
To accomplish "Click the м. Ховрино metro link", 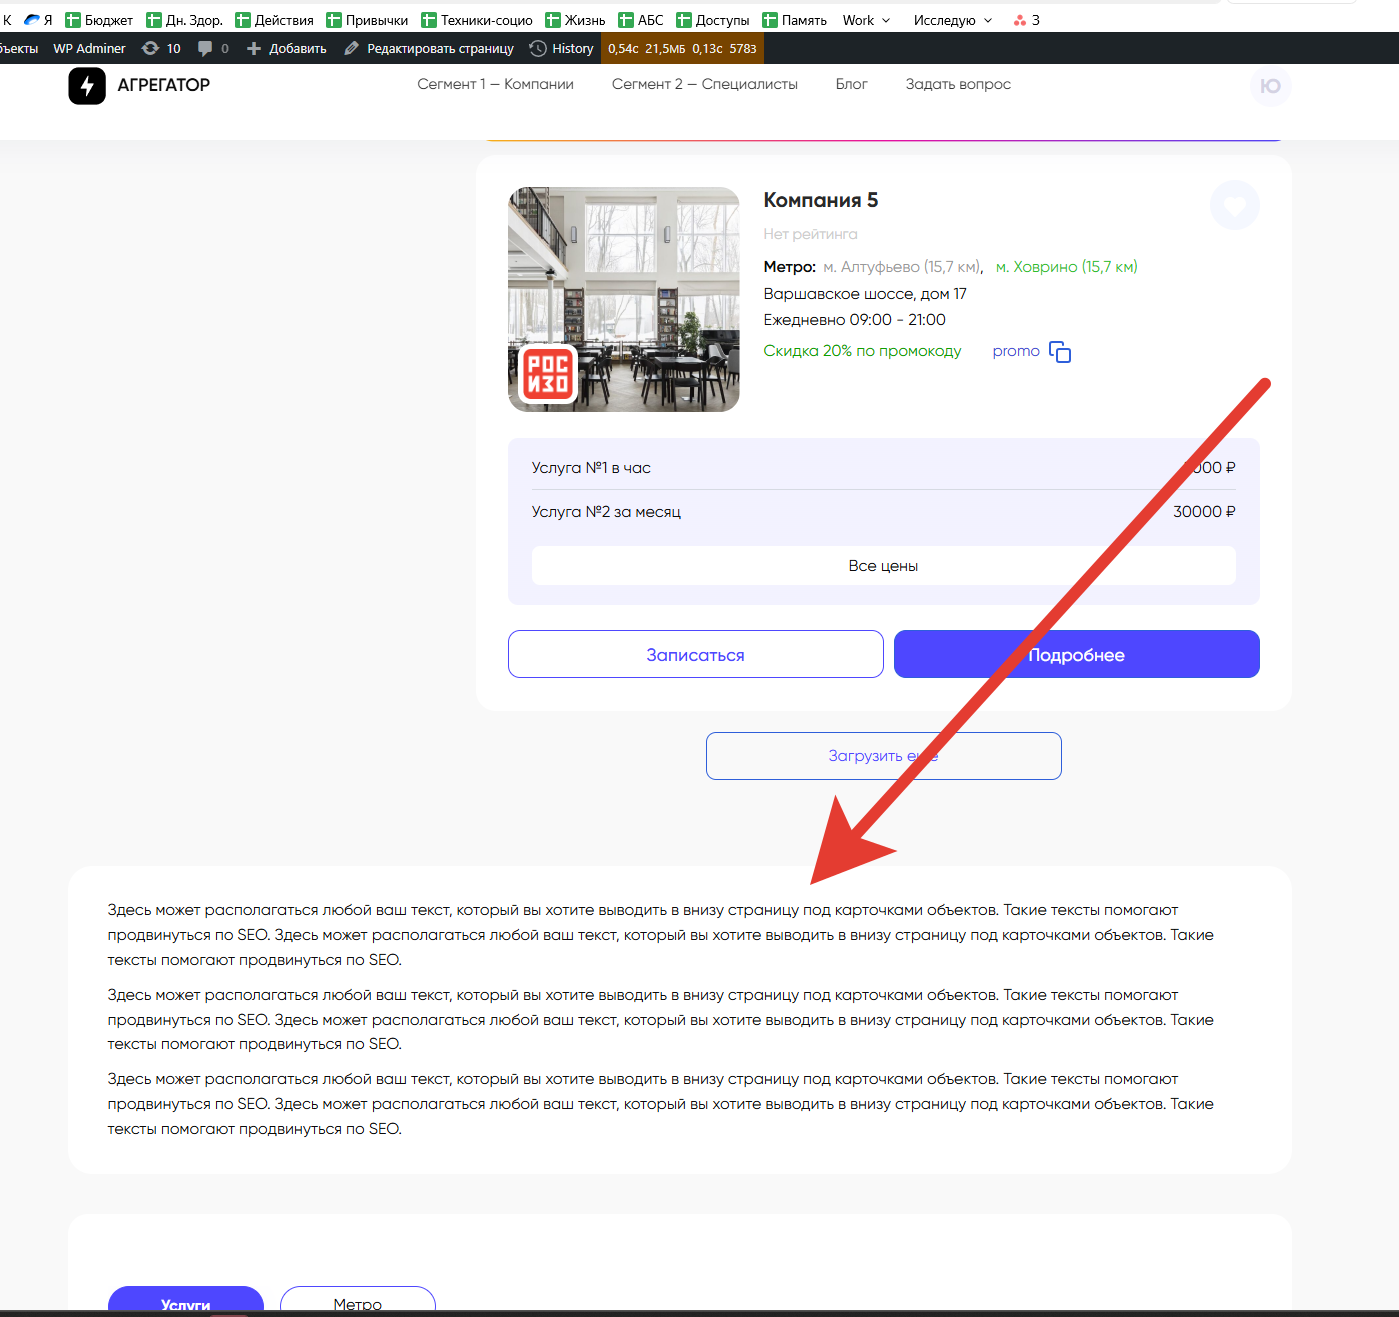I will (1066, 267).
